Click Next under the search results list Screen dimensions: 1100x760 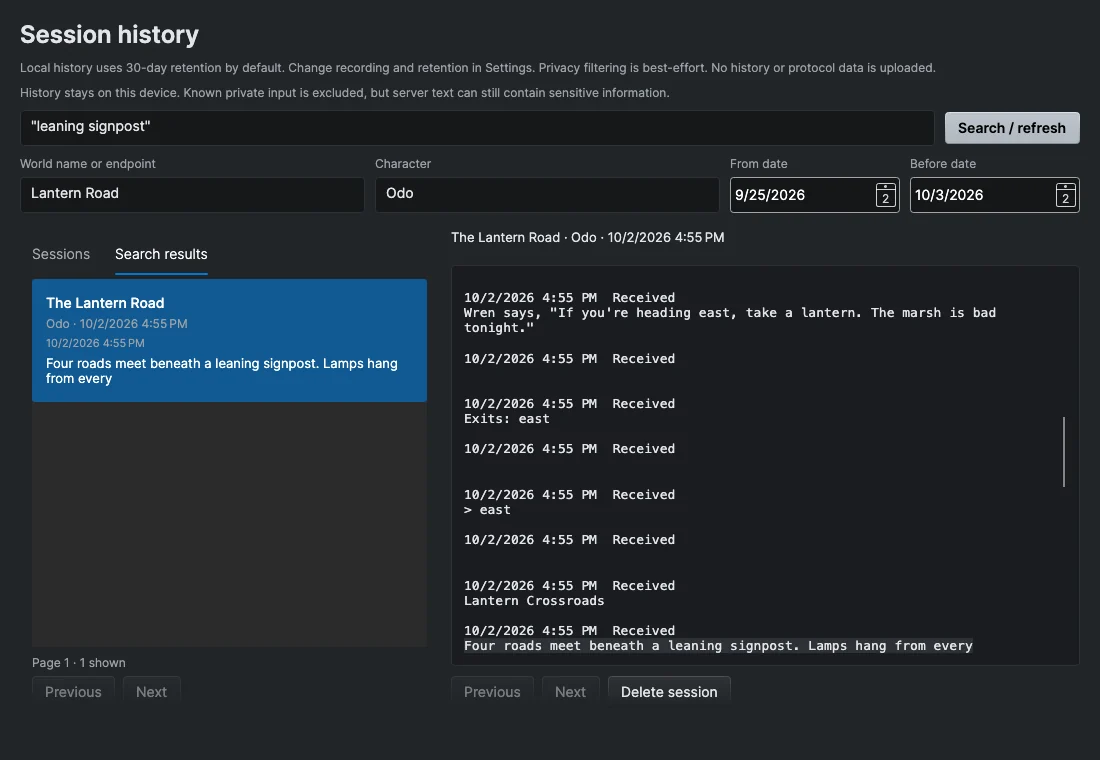click(152, 691)
